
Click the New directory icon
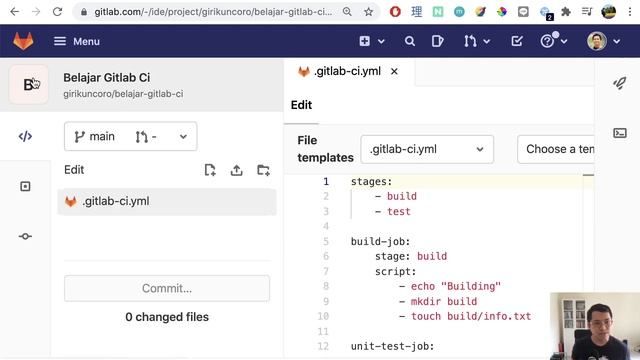click(263, 170)
